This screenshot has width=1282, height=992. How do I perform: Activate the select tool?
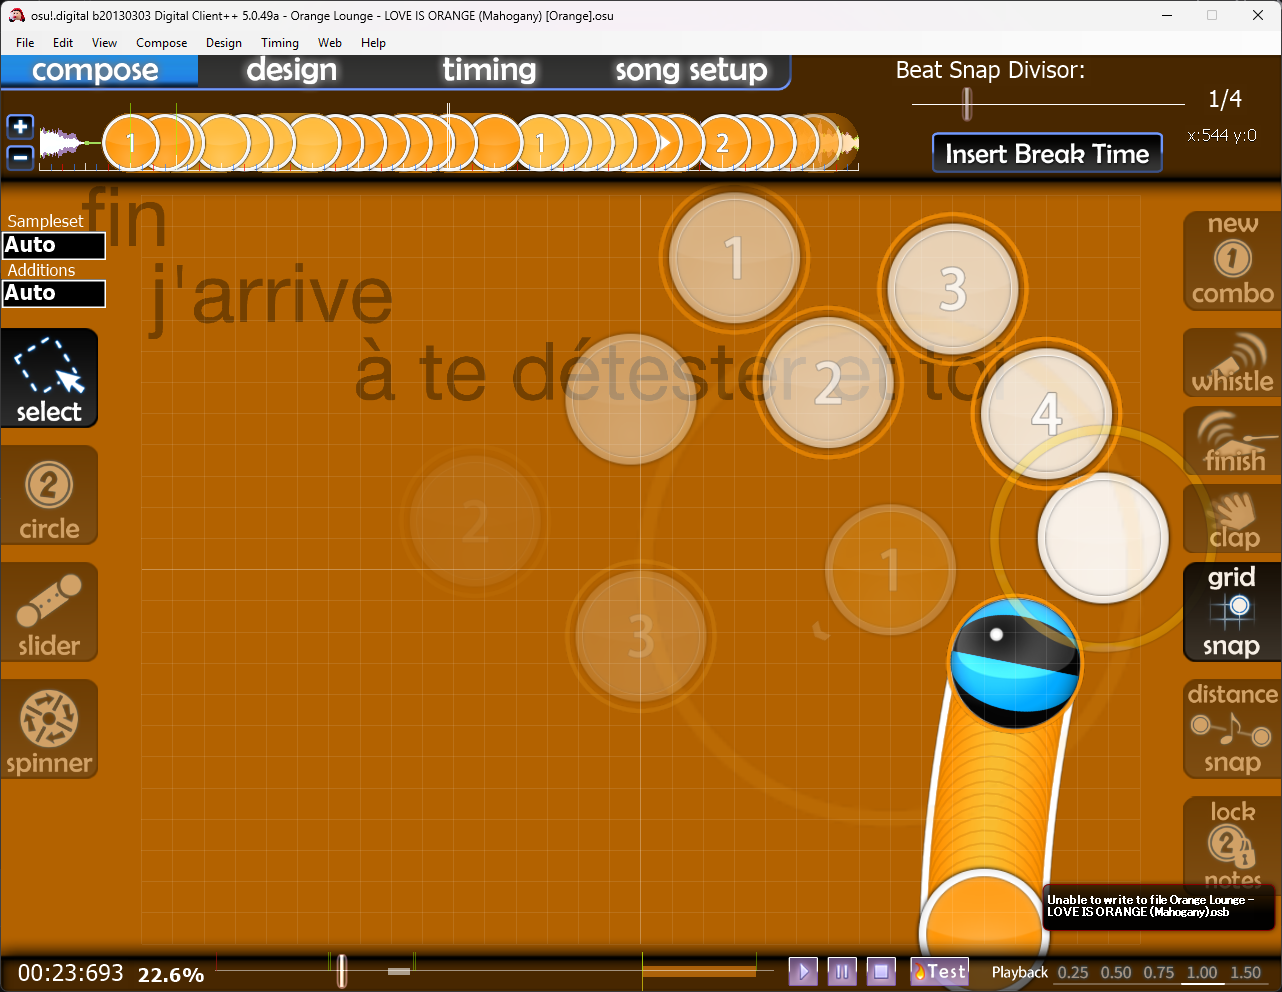(49, 379)
